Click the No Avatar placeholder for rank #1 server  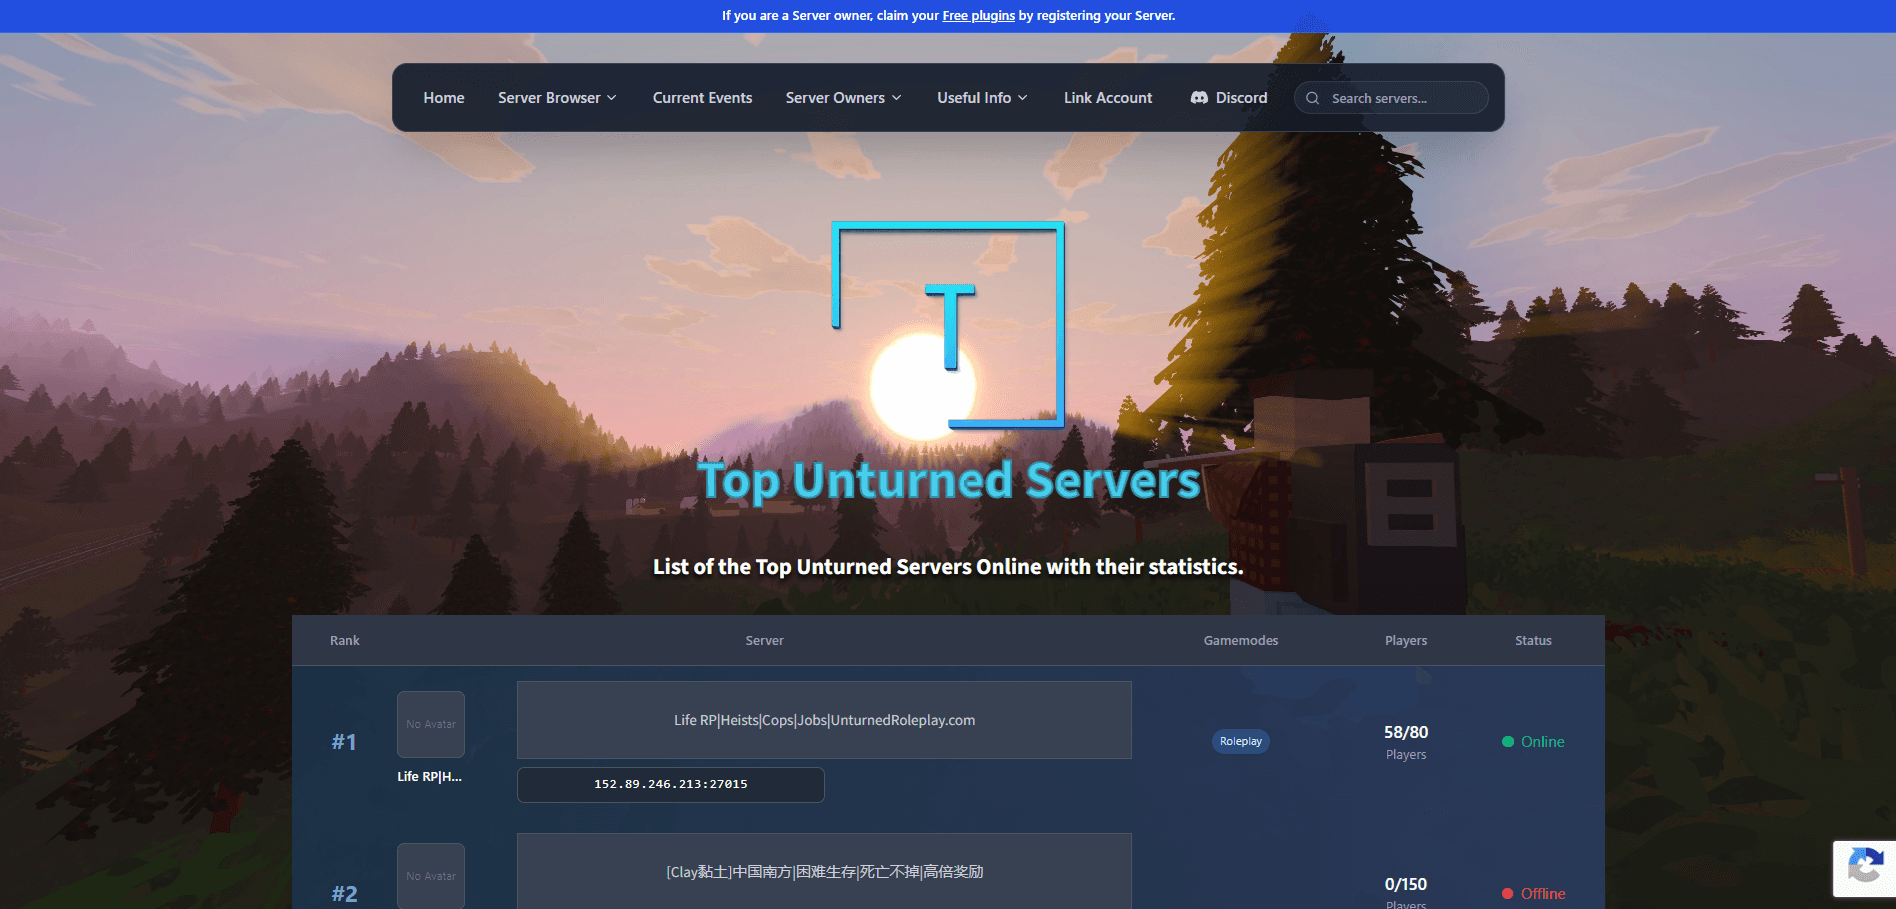[x=430, y=723]
